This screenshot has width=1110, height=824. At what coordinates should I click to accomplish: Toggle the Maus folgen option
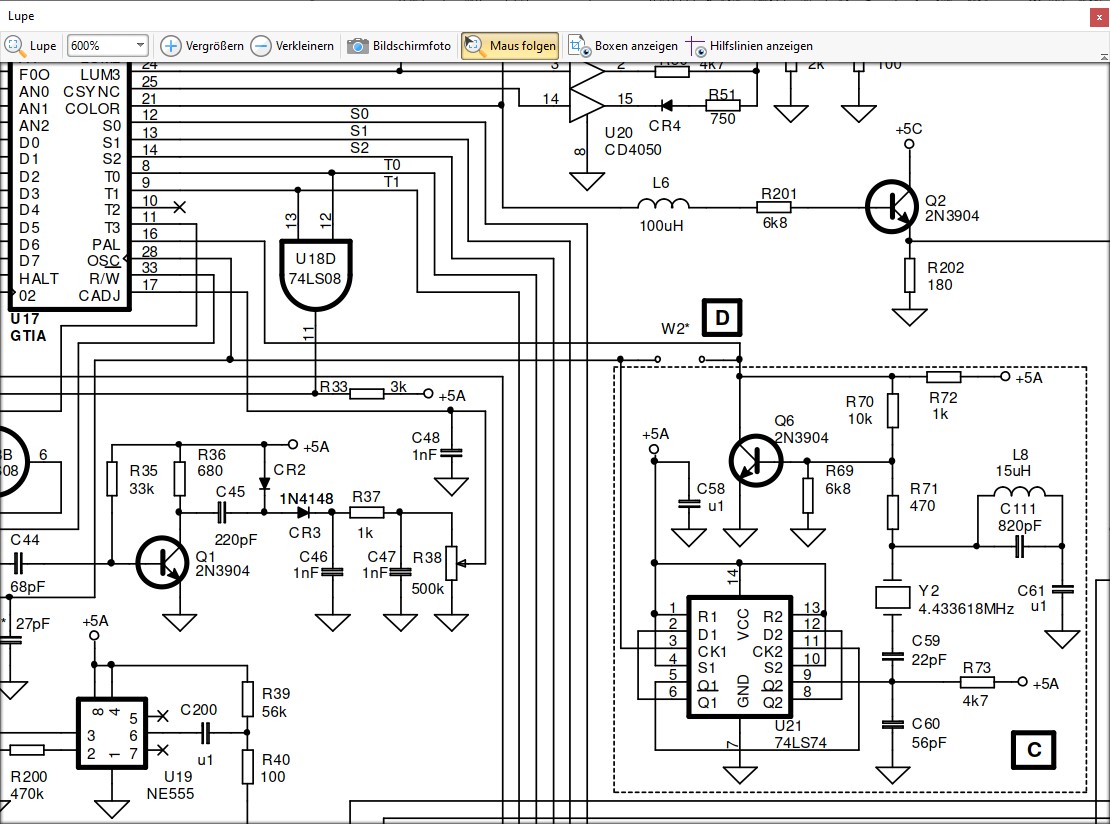pos(510,46)
